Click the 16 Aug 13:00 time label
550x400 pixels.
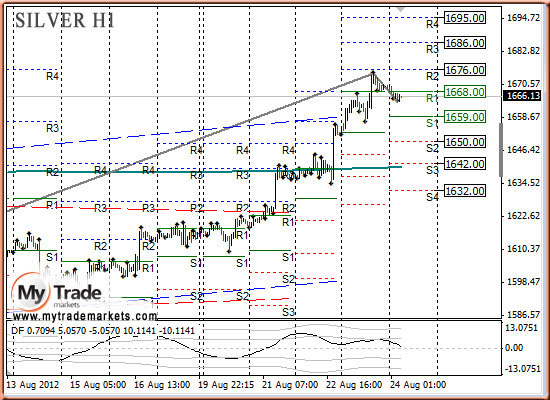pos(162,385)
